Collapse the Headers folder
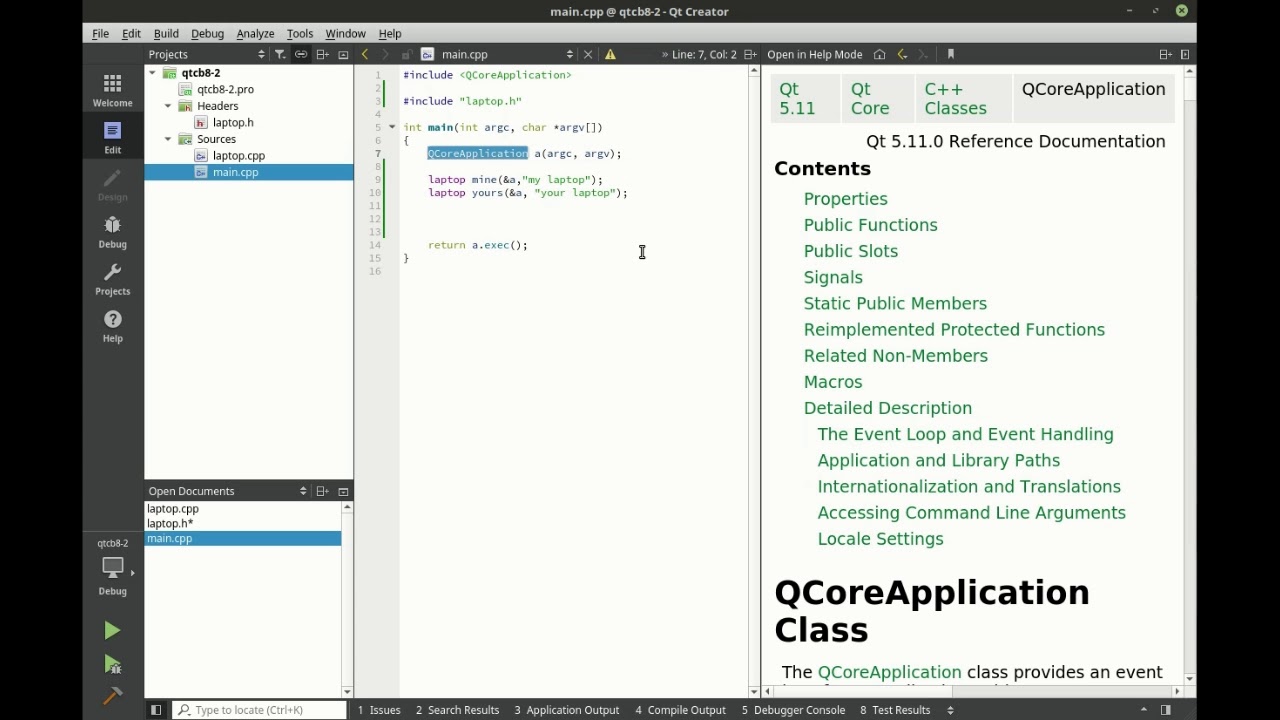This screenshot has width=1280, height=720. pyautogui.click(x=168, y=106)
